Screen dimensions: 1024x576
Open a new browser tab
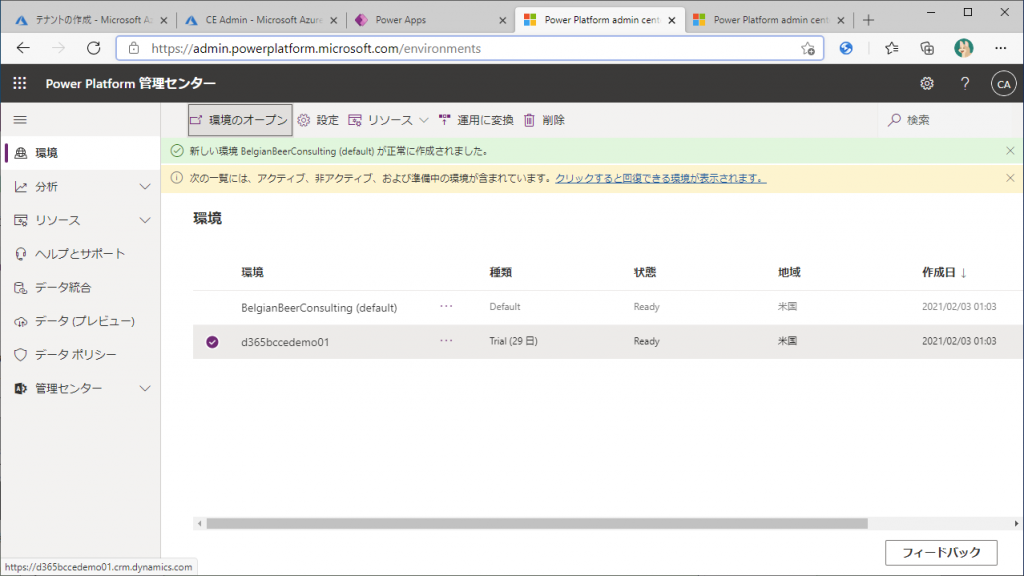868,20
